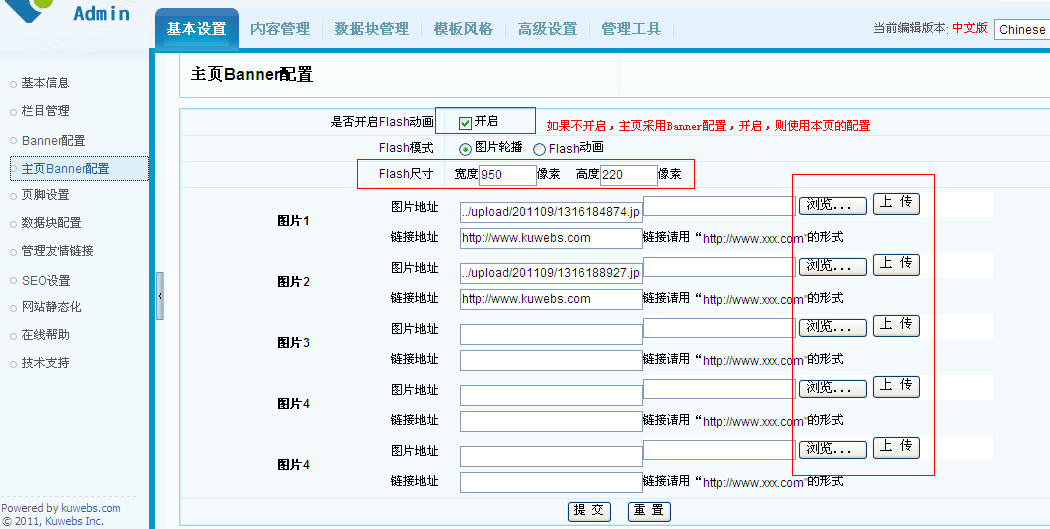Open SEO设置 in the sidebar
Viewport: 1050px width, 529px height.
coord(46,281)
